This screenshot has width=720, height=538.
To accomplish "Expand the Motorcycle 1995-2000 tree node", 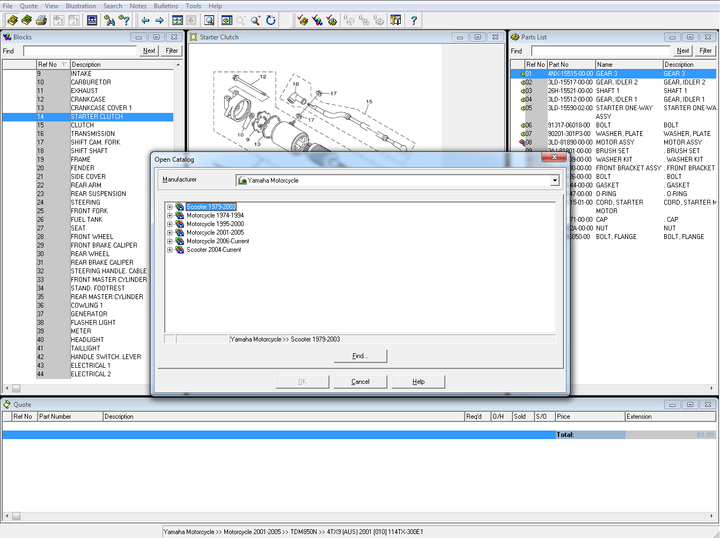I will click(170, 224).
